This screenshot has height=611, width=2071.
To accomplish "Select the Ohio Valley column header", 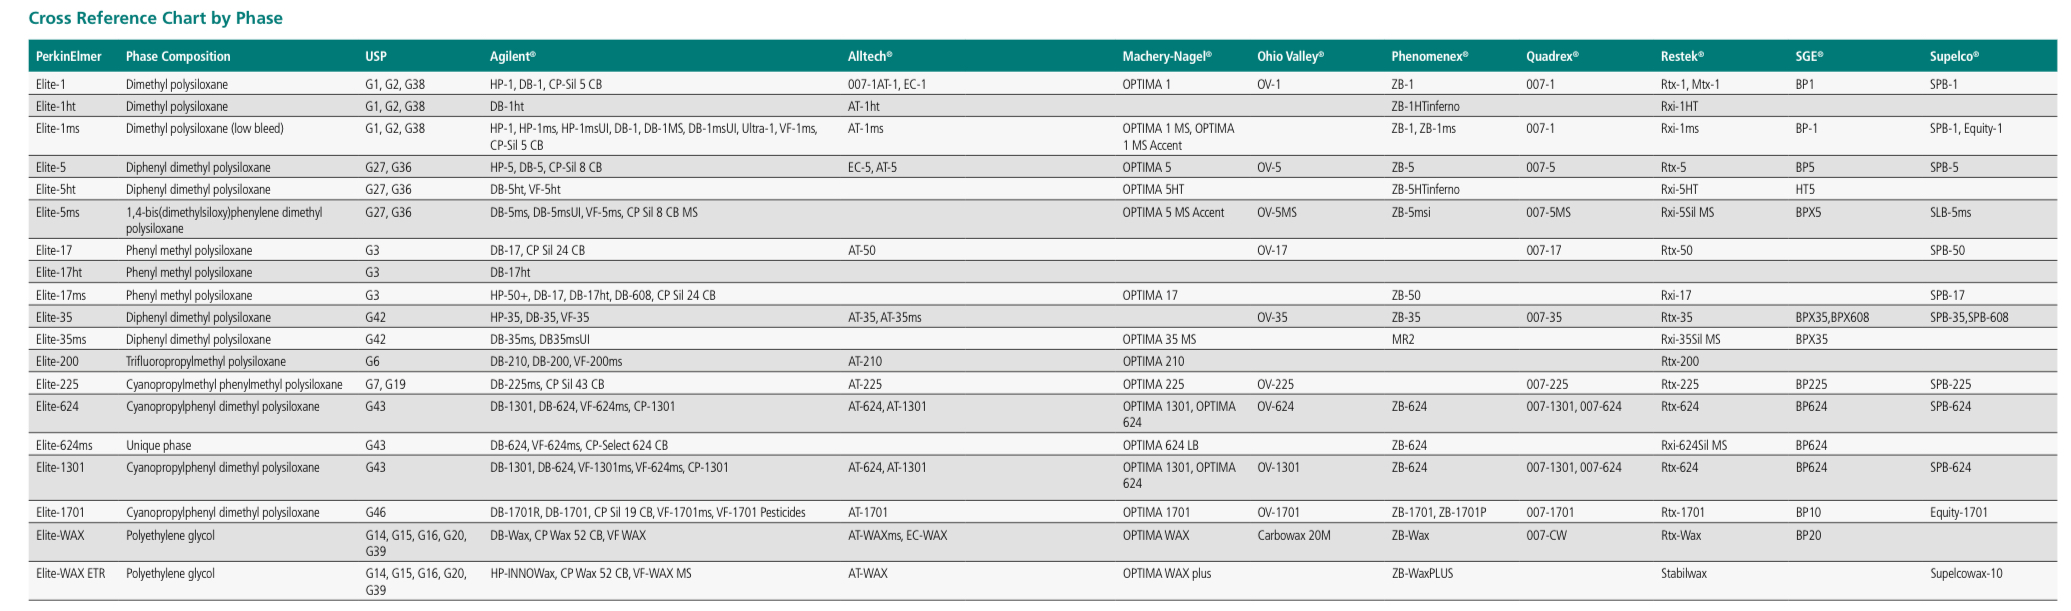I will click(1291, 57).
